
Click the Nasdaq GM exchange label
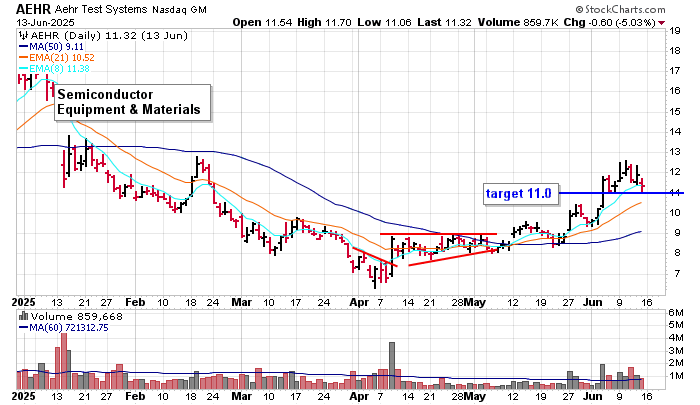tap(179, 10)
